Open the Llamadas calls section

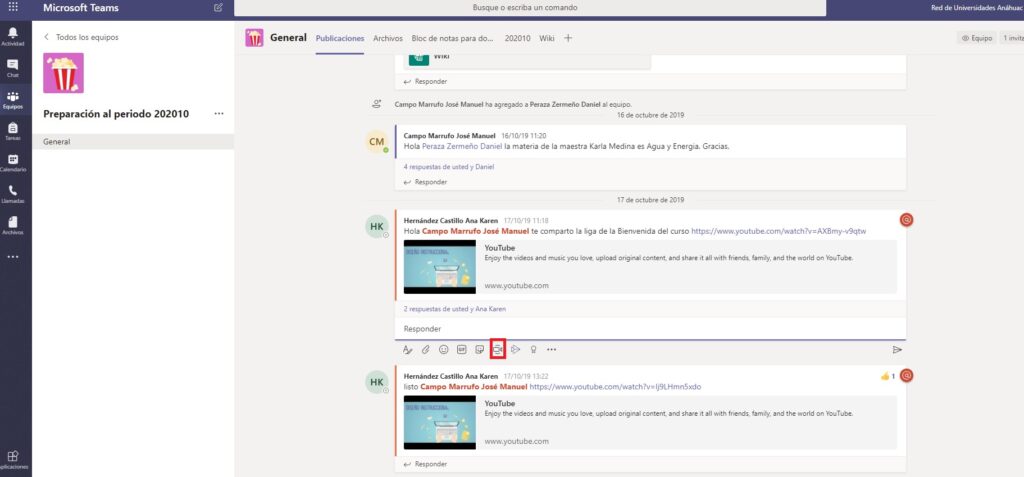pos(13,193)
